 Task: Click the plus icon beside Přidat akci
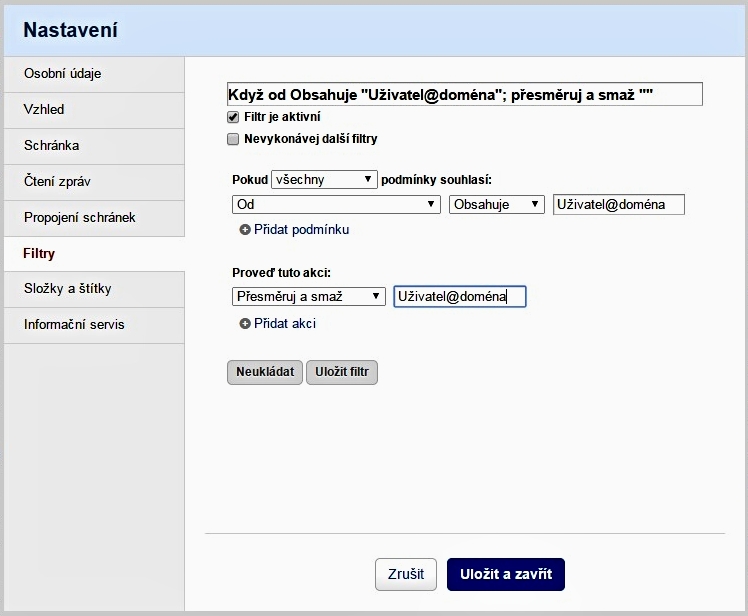point(244,324)
